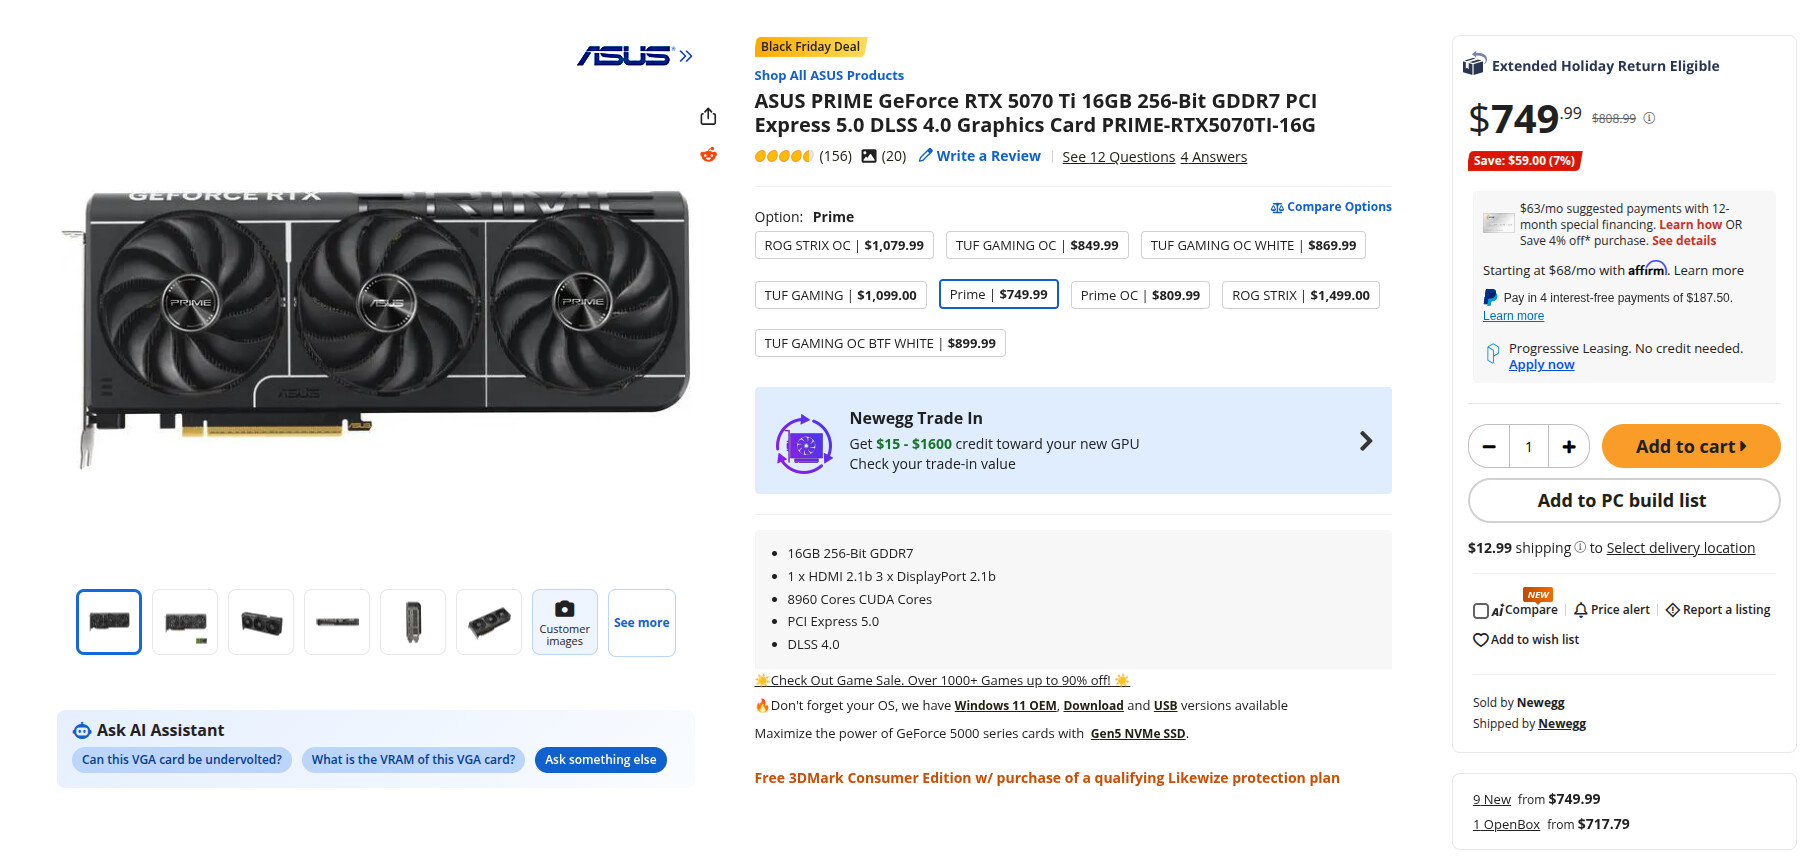Add to wish list heart icon
The height and width of the screenshot is (859, 1813).
point(1480,640)
